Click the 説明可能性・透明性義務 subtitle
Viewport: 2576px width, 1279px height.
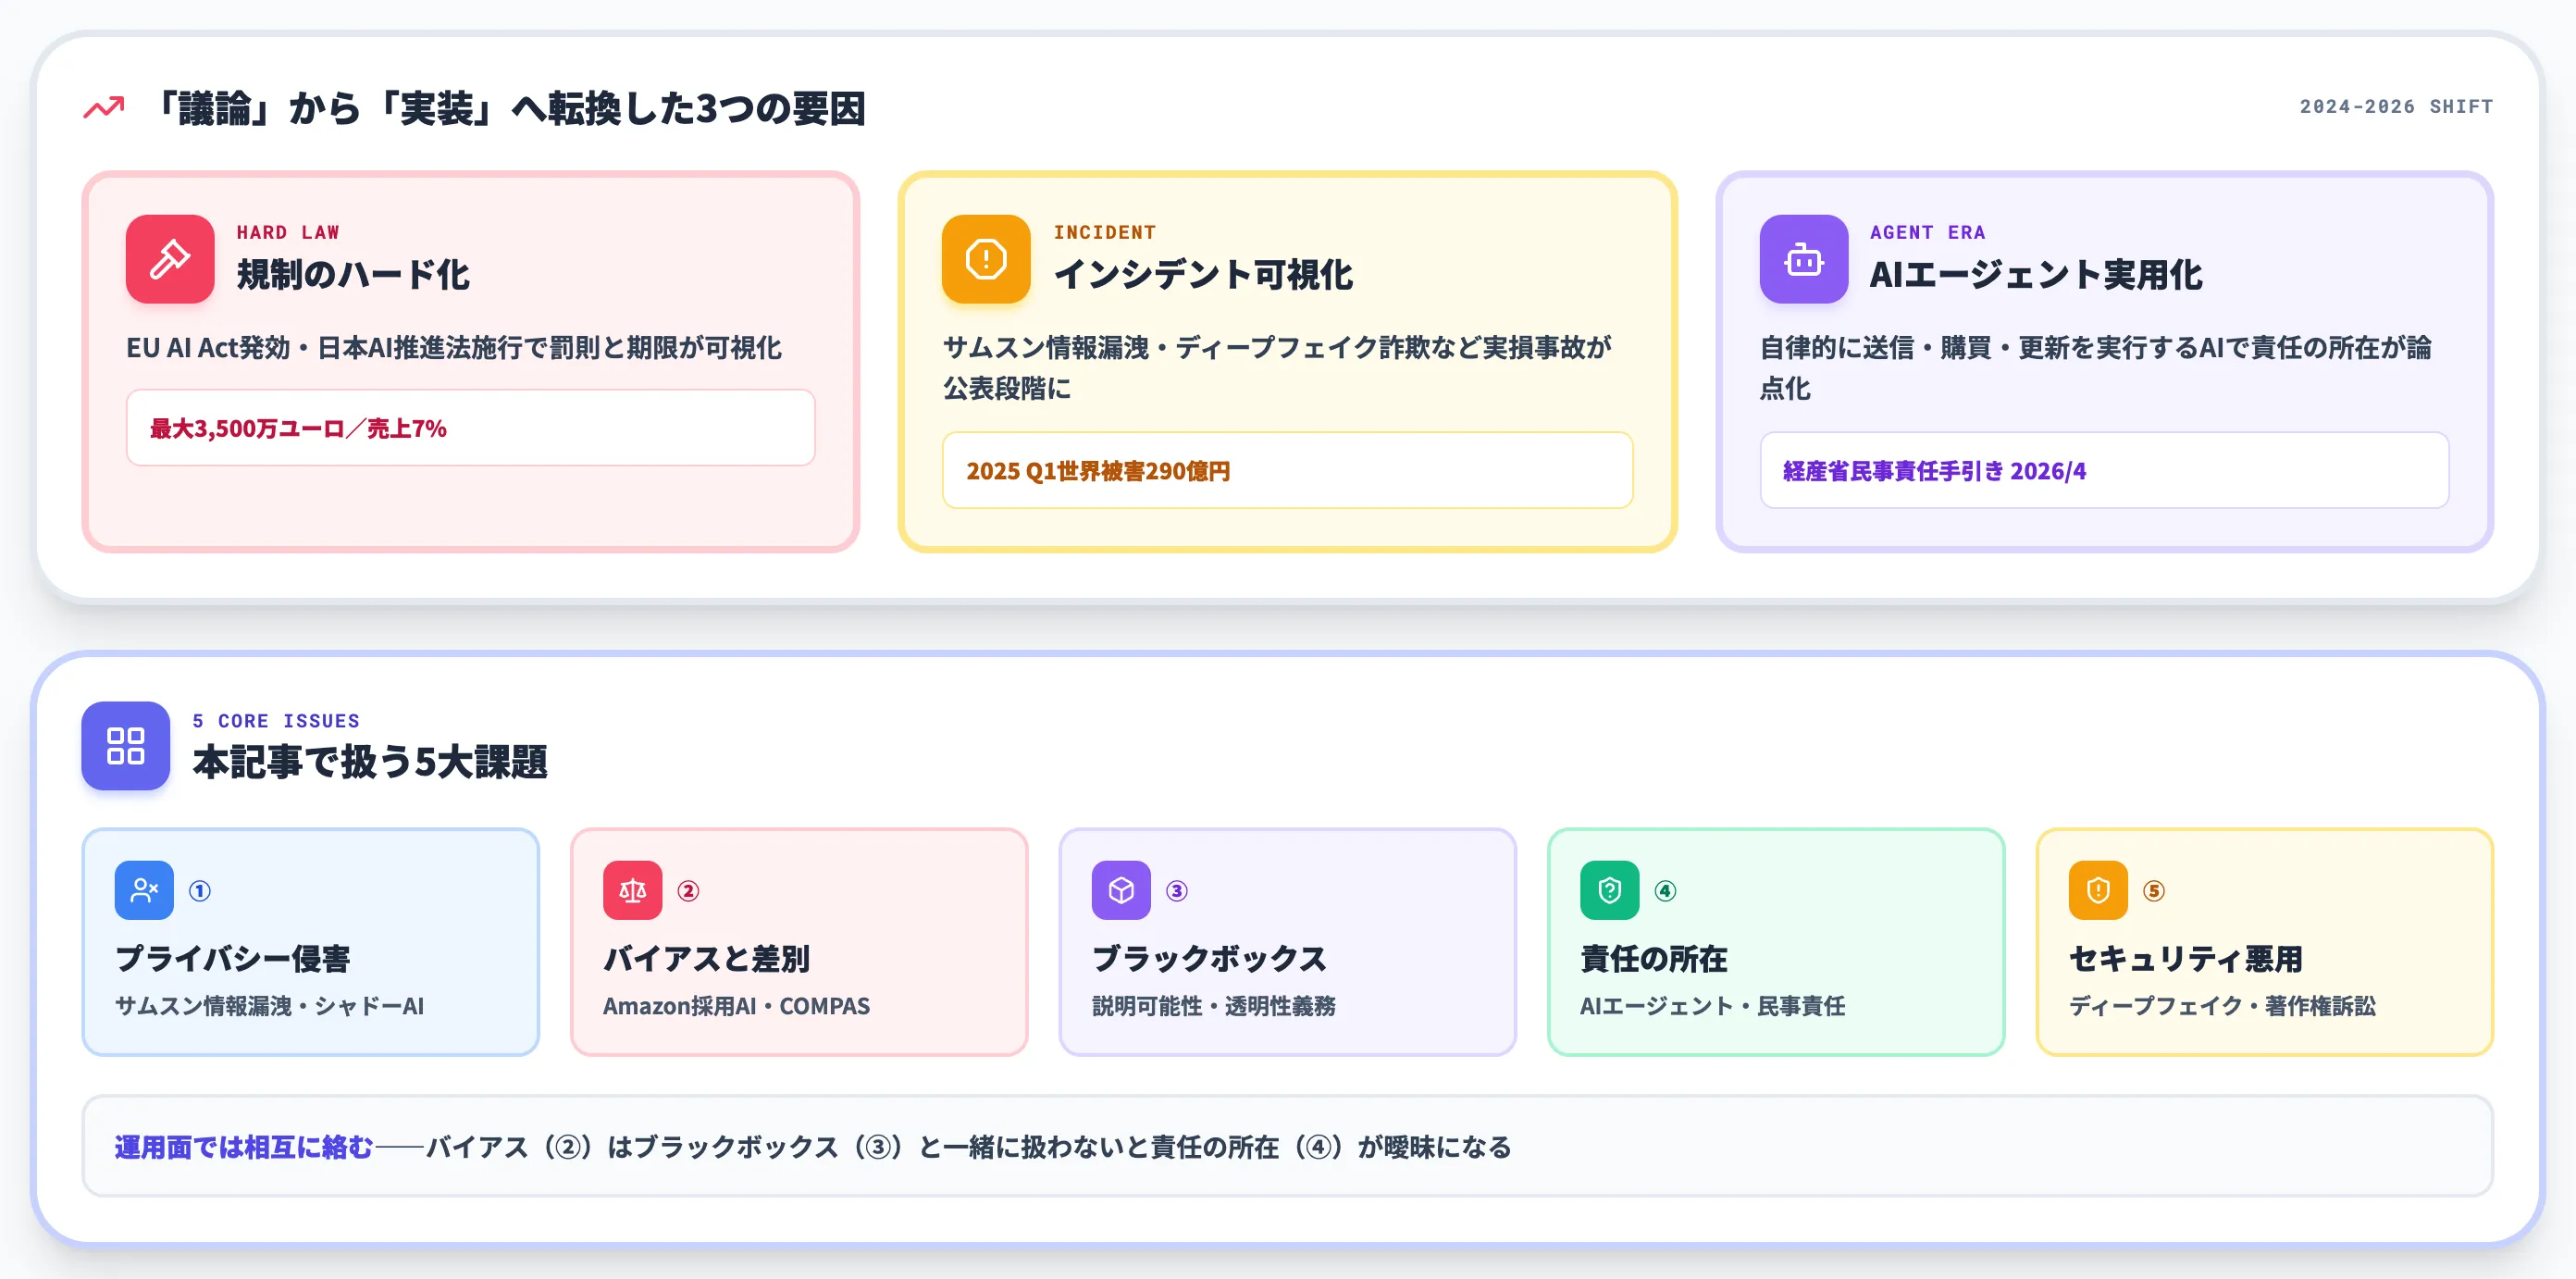[x=1214, y=1006]
